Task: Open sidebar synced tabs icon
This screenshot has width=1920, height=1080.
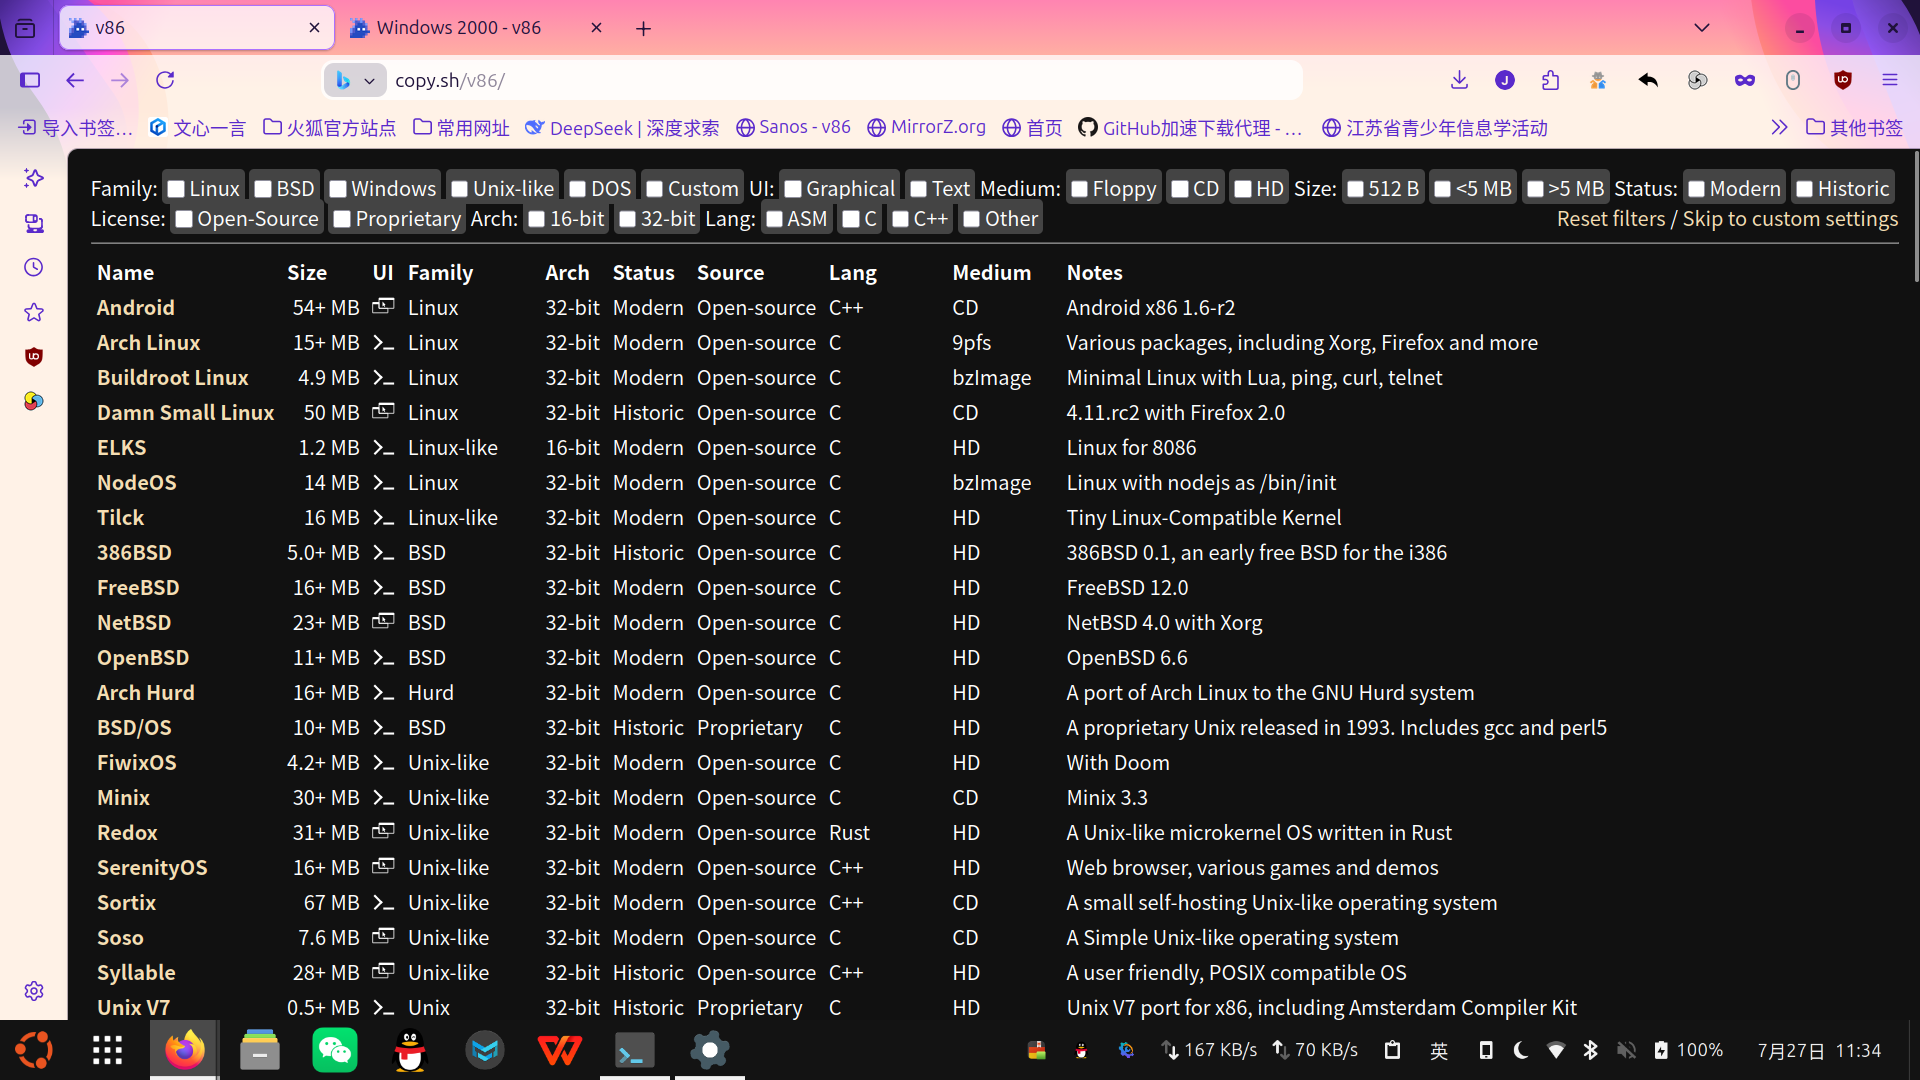Action: 34,222
